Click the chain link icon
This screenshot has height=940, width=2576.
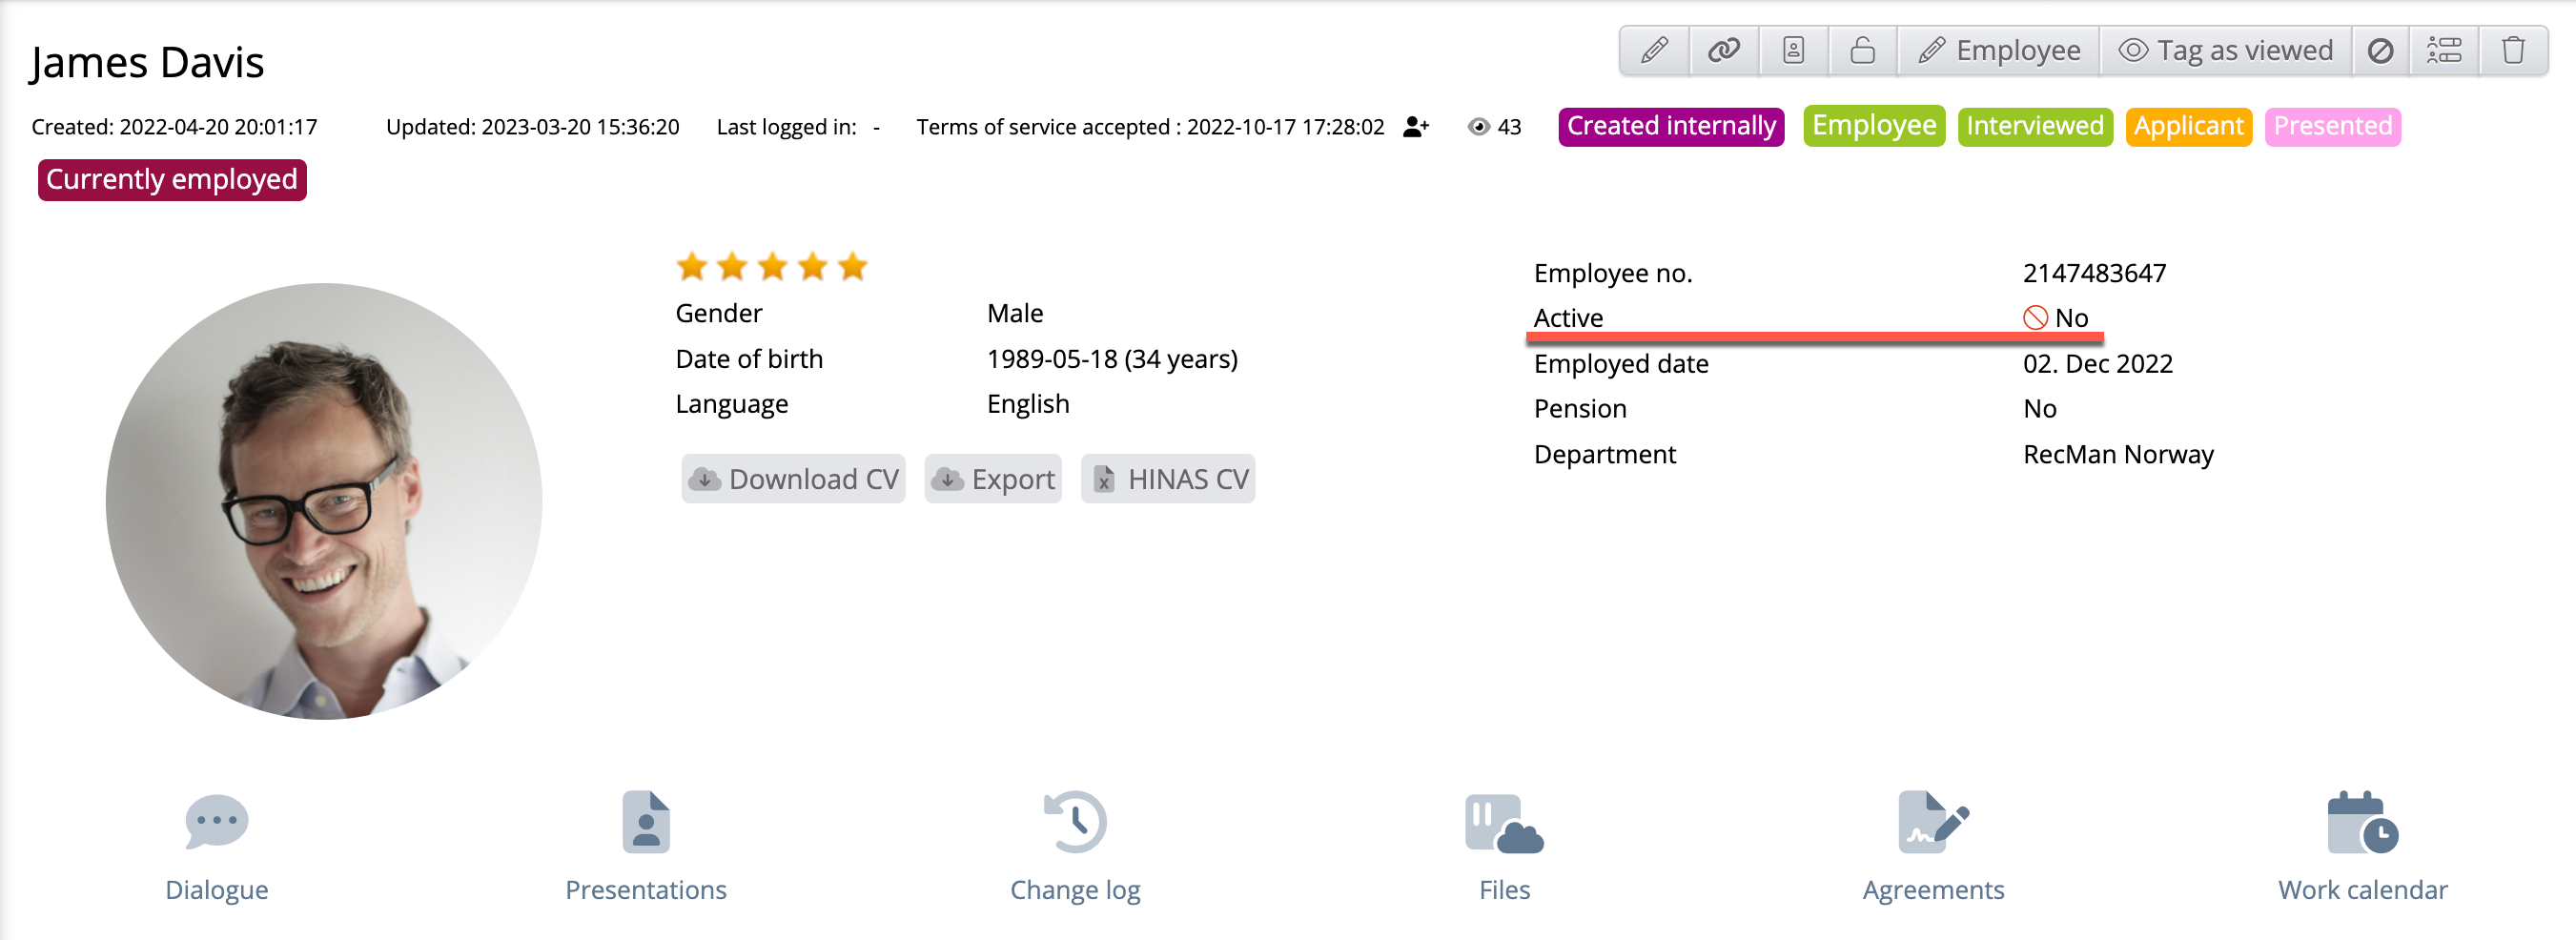(1723, 50)
